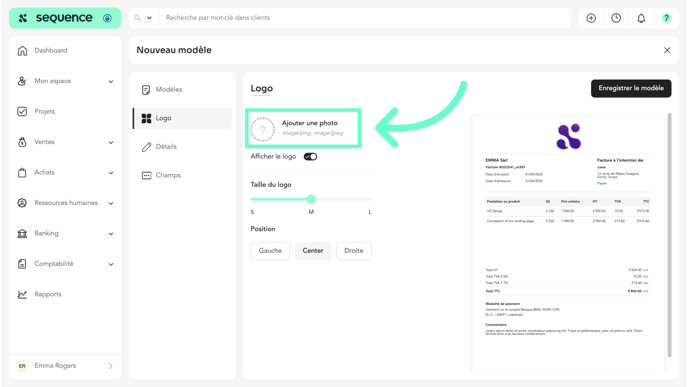
Task: Open the help question mark icon
Action: (x=666, y=18)
